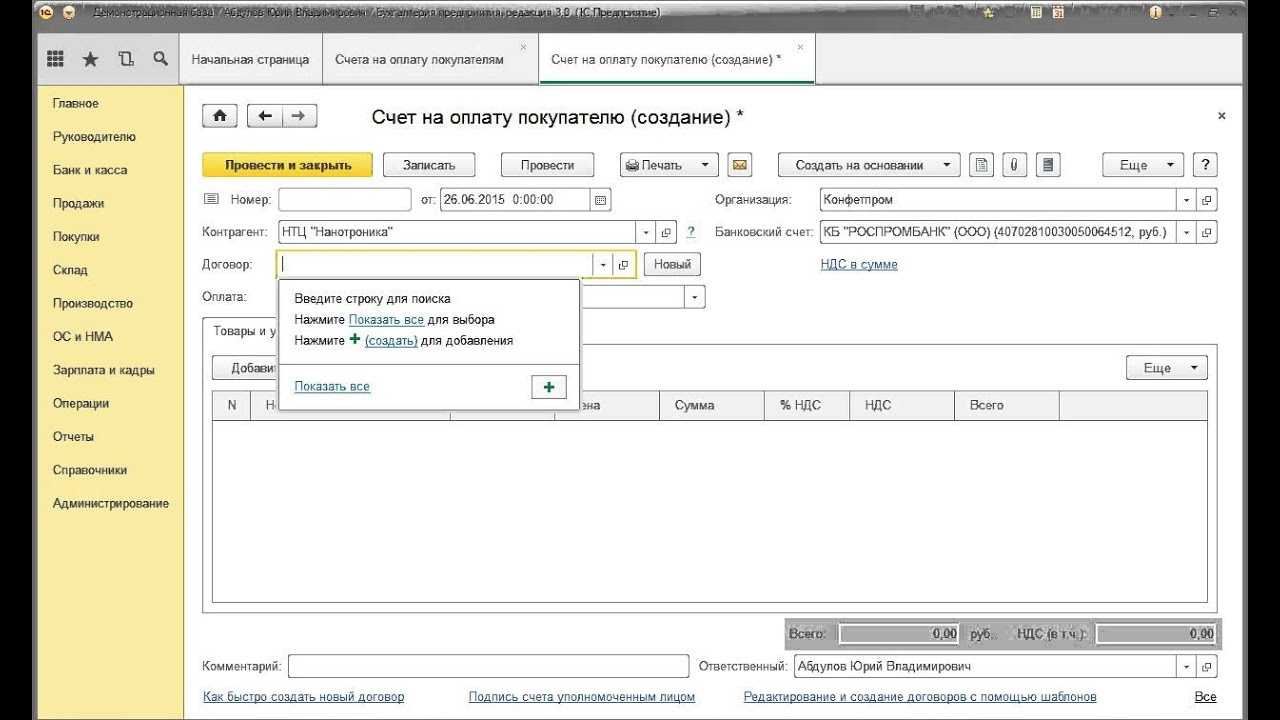Open the Организация record via the open icon

coord(1207,199)
